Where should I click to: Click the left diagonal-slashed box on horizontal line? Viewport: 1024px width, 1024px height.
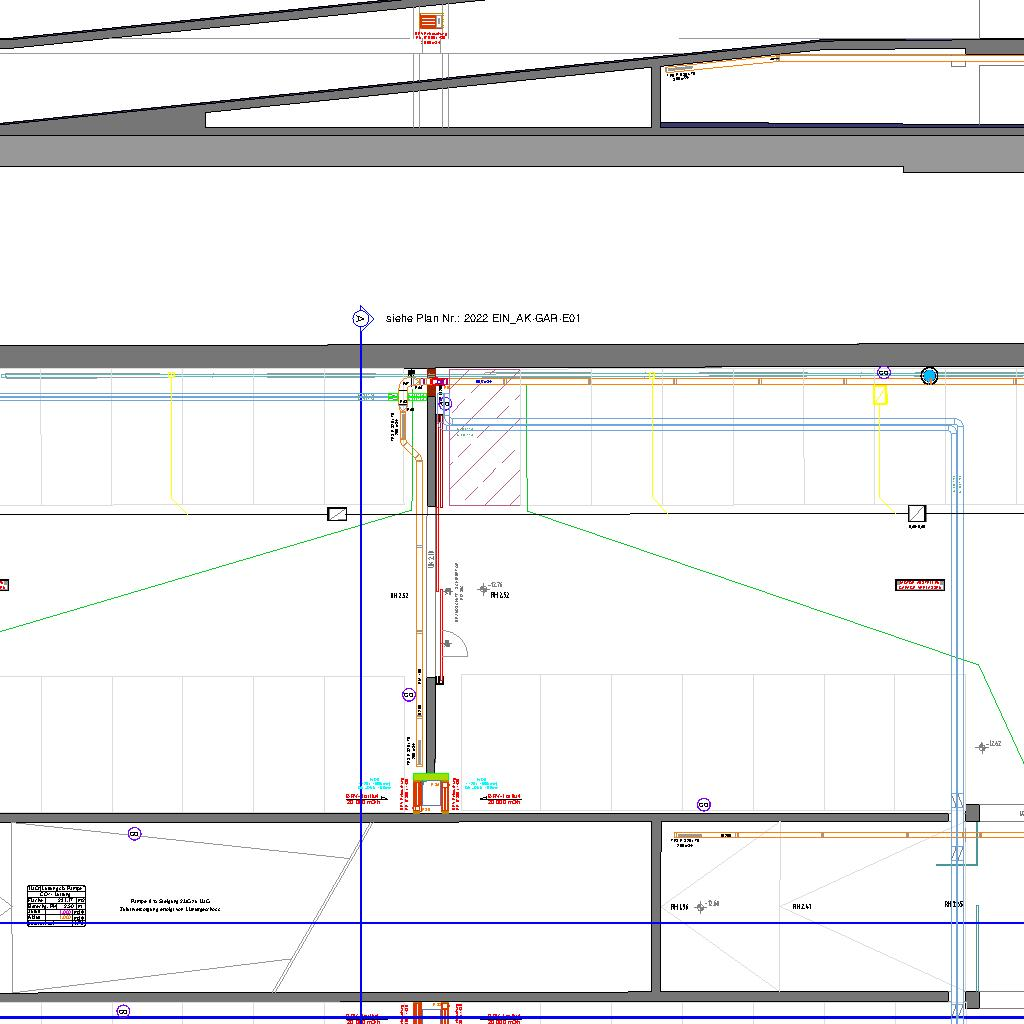[x=337, y=514]
